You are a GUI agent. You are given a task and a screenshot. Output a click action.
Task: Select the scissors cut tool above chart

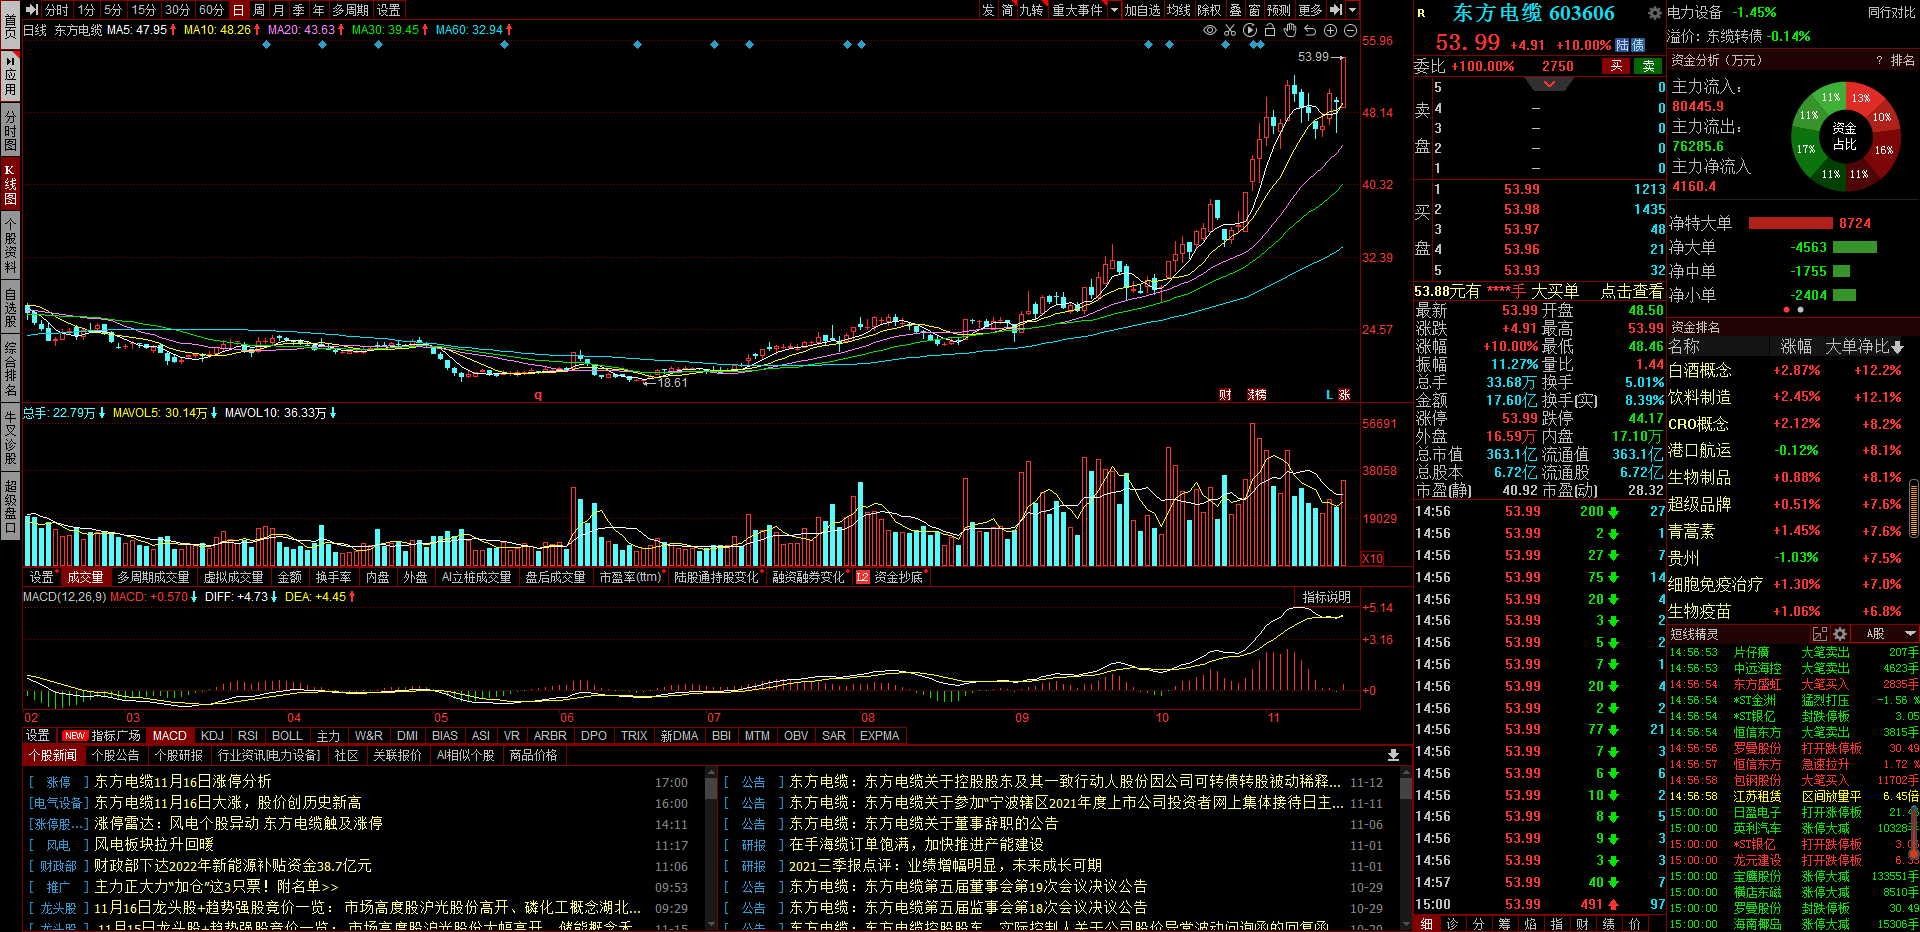pos(1230,31)
